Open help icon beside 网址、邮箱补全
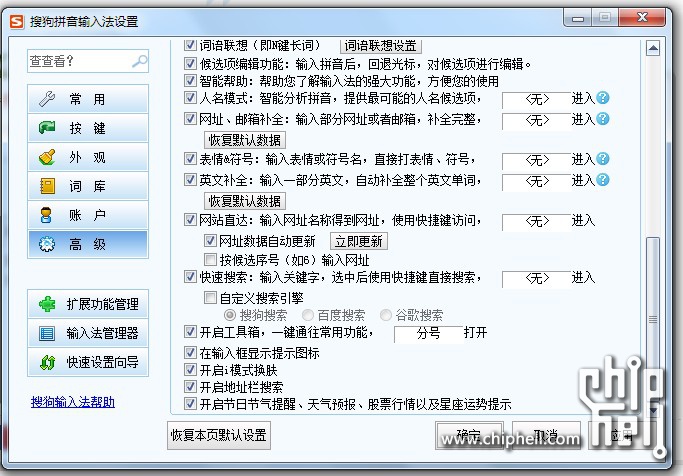 click(x=603, y=118)
